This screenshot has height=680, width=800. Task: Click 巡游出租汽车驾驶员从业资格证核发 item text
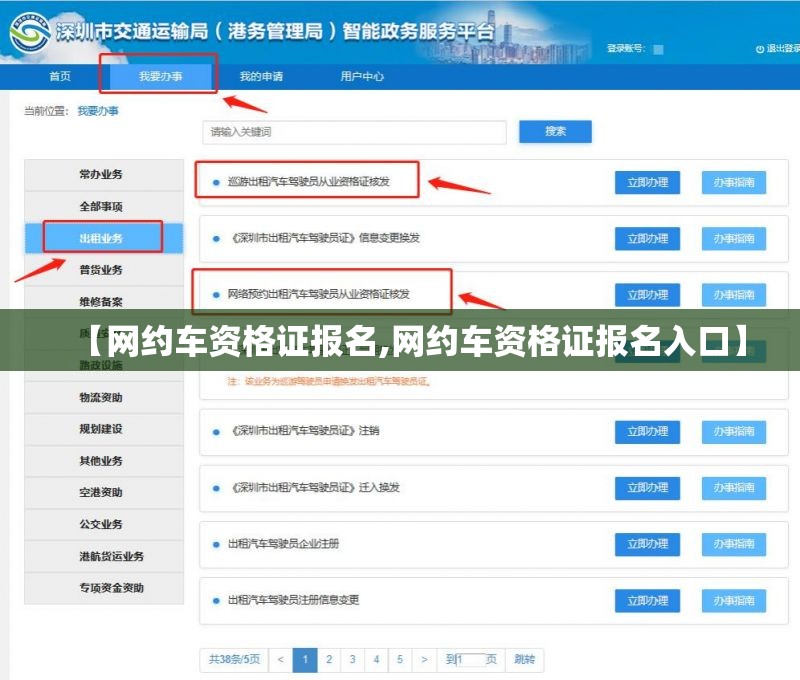tap(309, 182)
